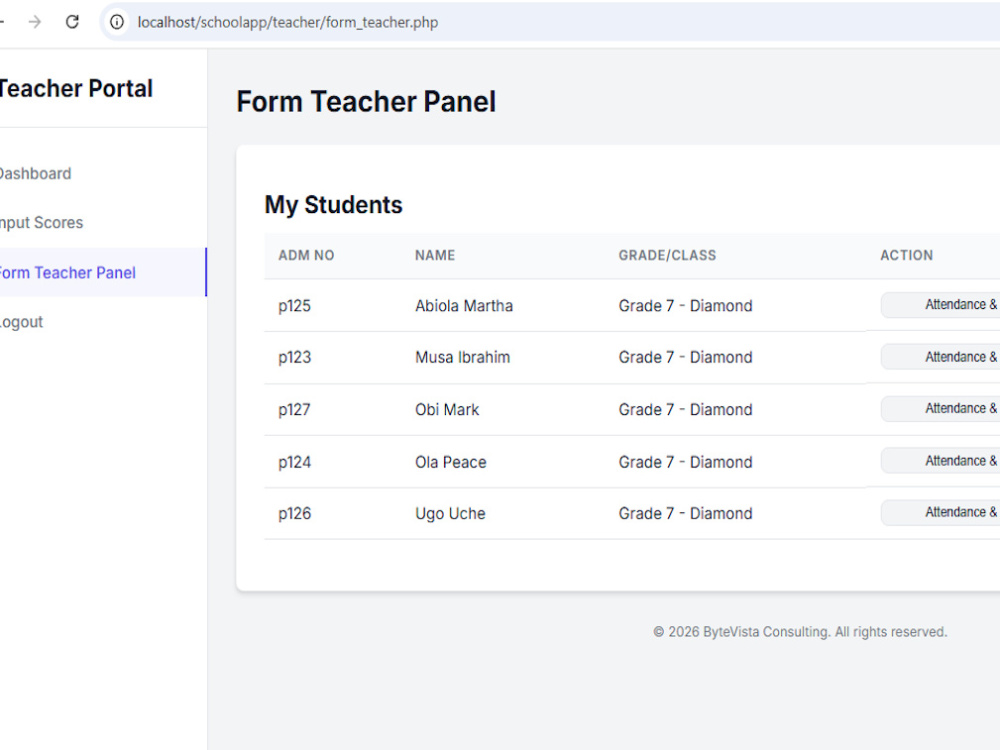Open the Dashboard sidebar item
The image size is (1000, 750).
tap(35, 173)
